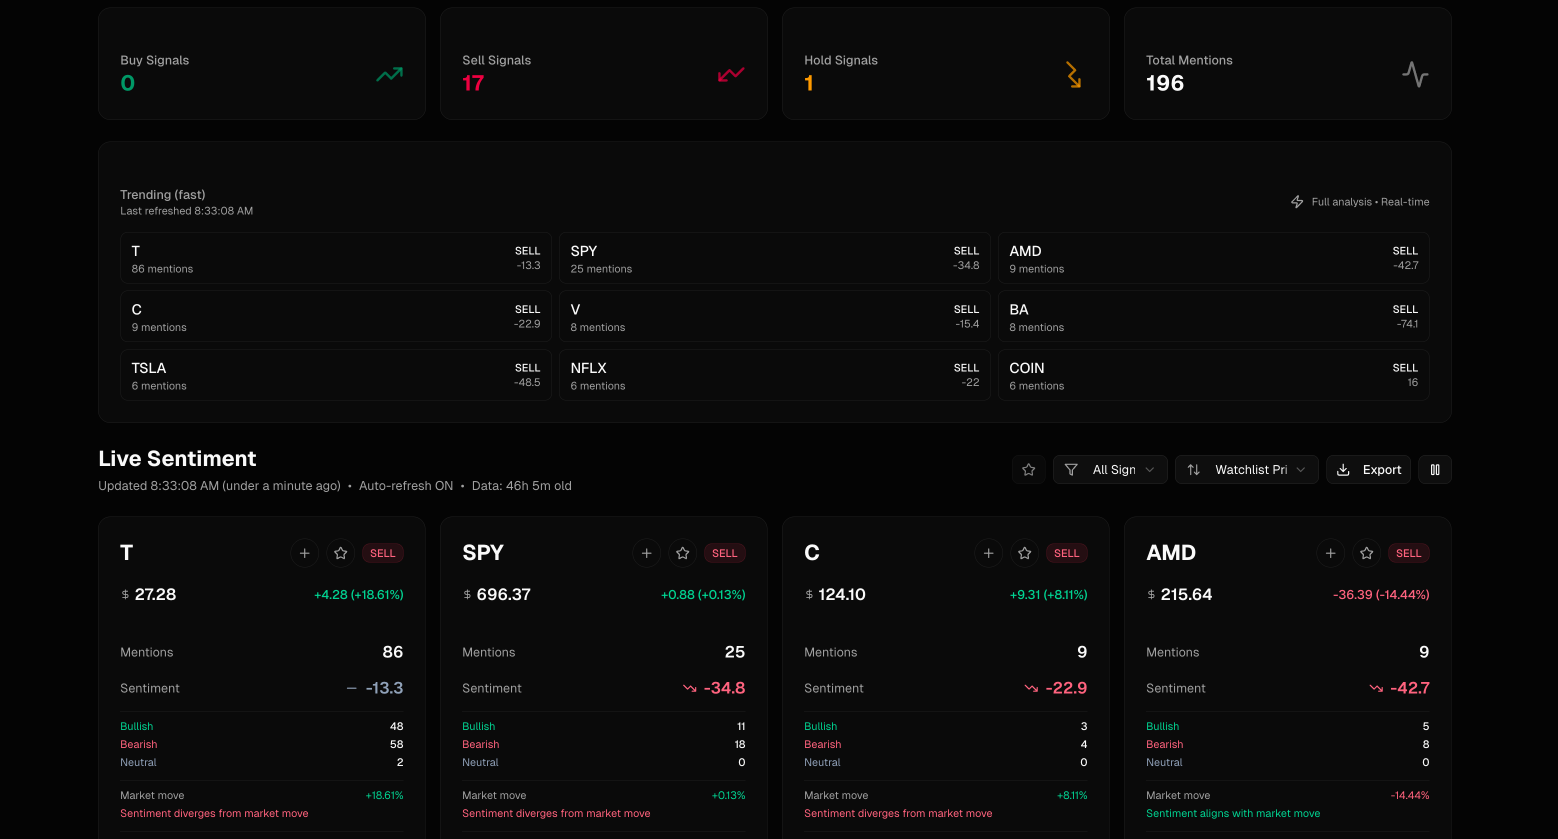Click the sentiment down-trend icon on SPY card
Viewport: 1558px width, 839px height.
coord(690,688)
